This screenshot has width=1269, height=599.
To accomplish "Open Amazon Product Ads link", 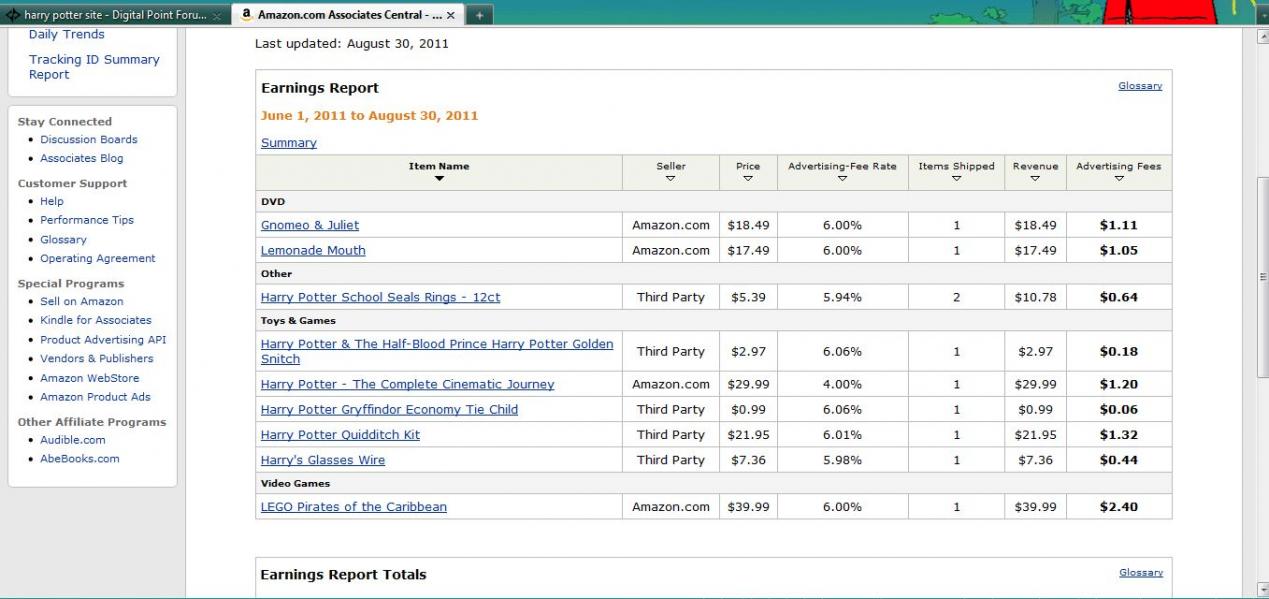I will 95,397.
